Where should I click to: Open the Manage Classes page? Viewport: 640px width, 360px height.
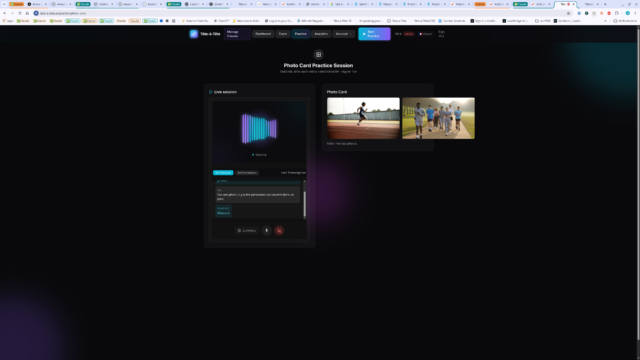(237, 34)
